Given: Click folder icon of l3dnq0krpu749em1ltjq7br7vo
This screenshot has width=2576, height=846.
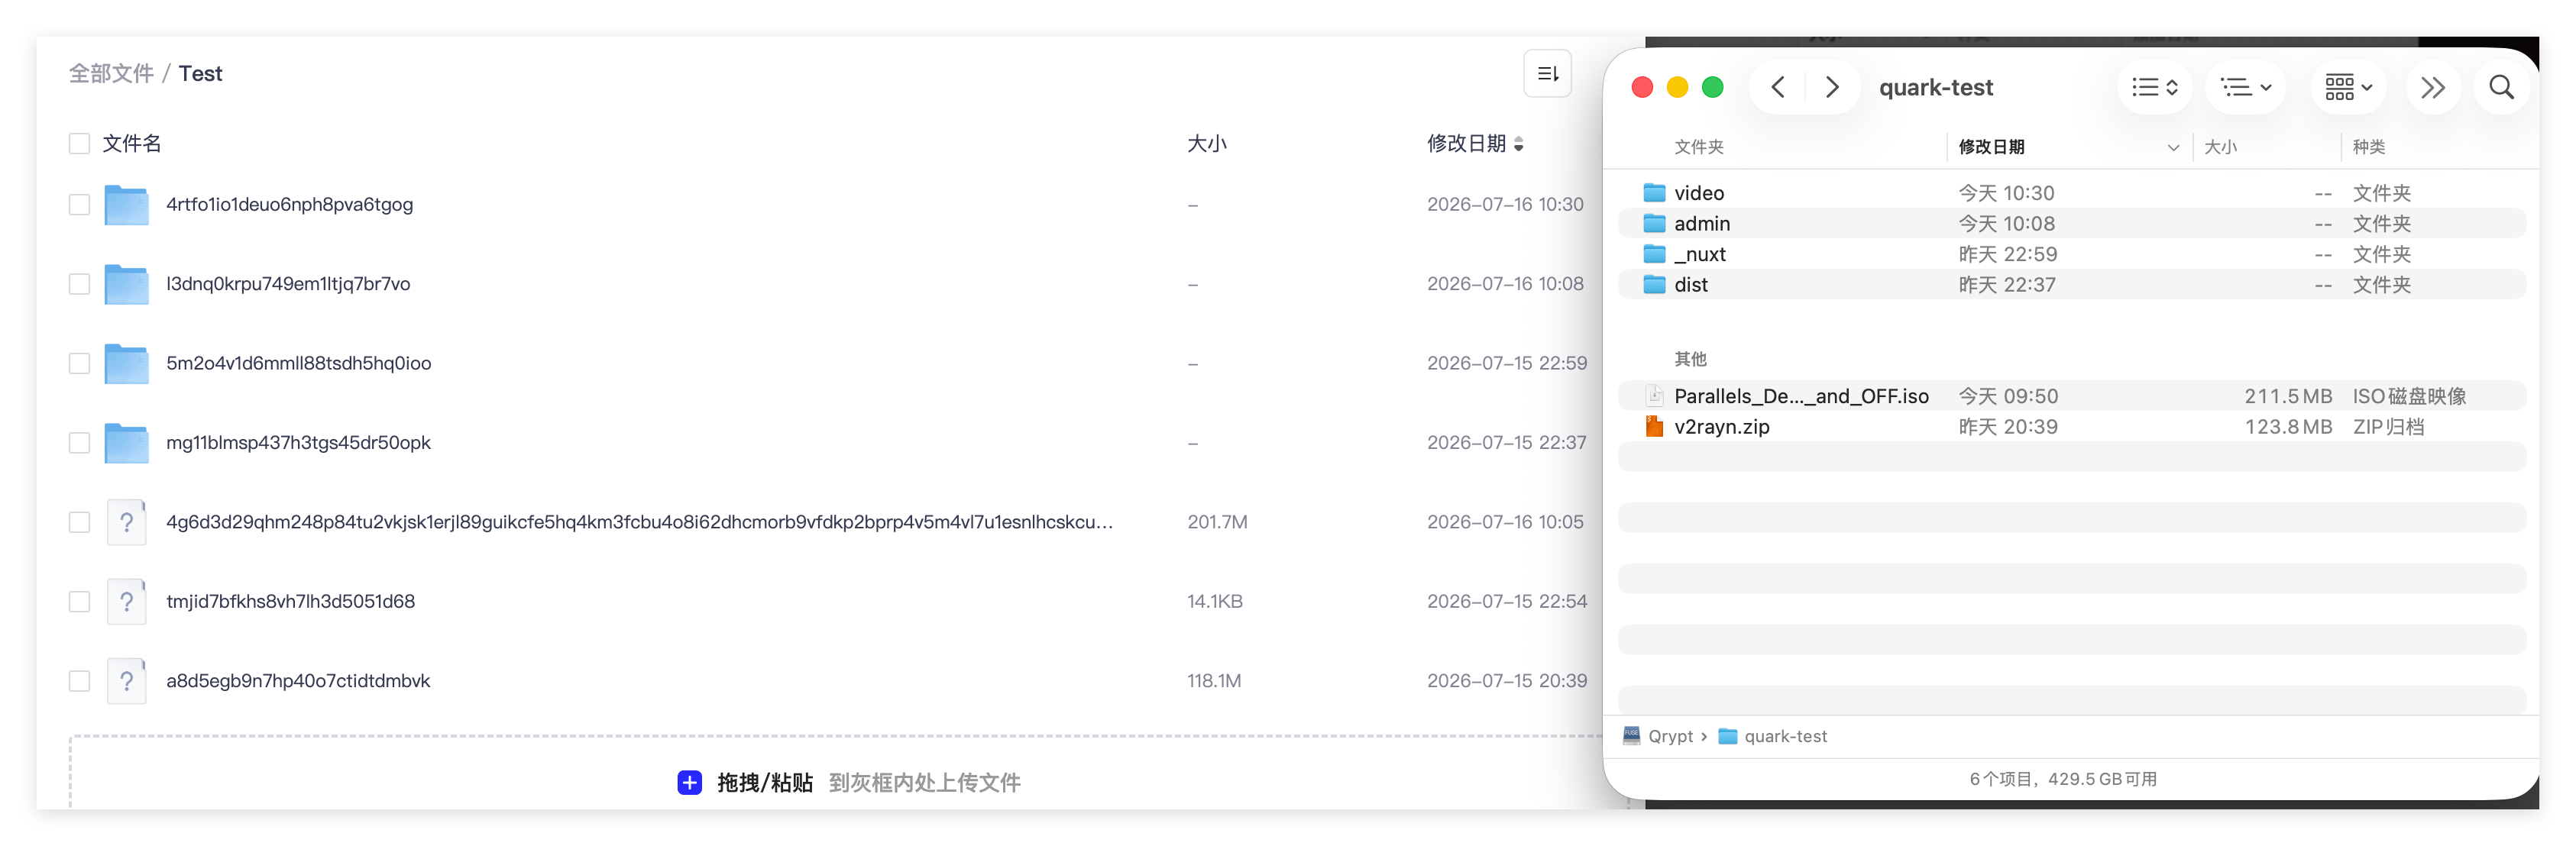Looking at the screenshot, I should [x=126, y=284].
